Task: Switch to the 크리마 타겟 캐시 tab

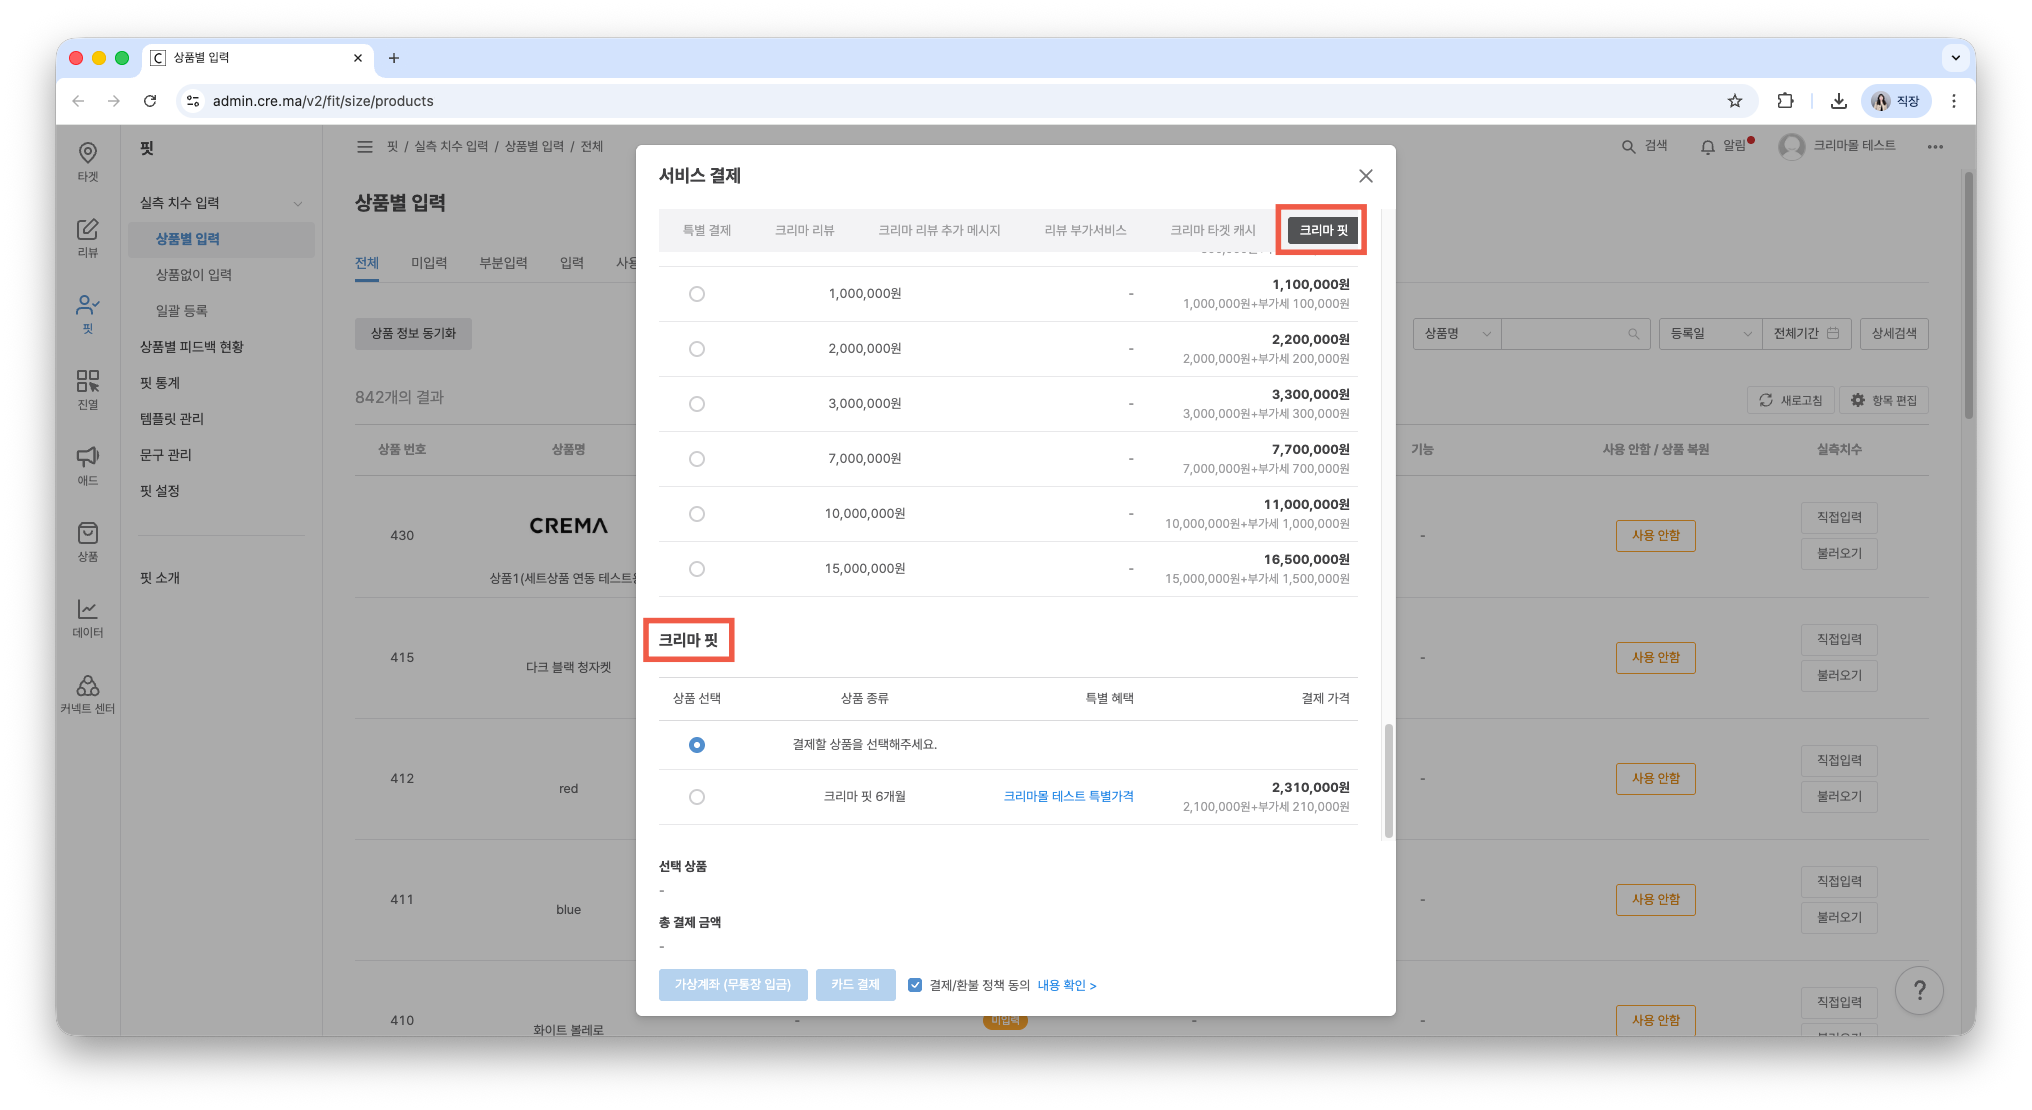Action: click(1213, 230)
